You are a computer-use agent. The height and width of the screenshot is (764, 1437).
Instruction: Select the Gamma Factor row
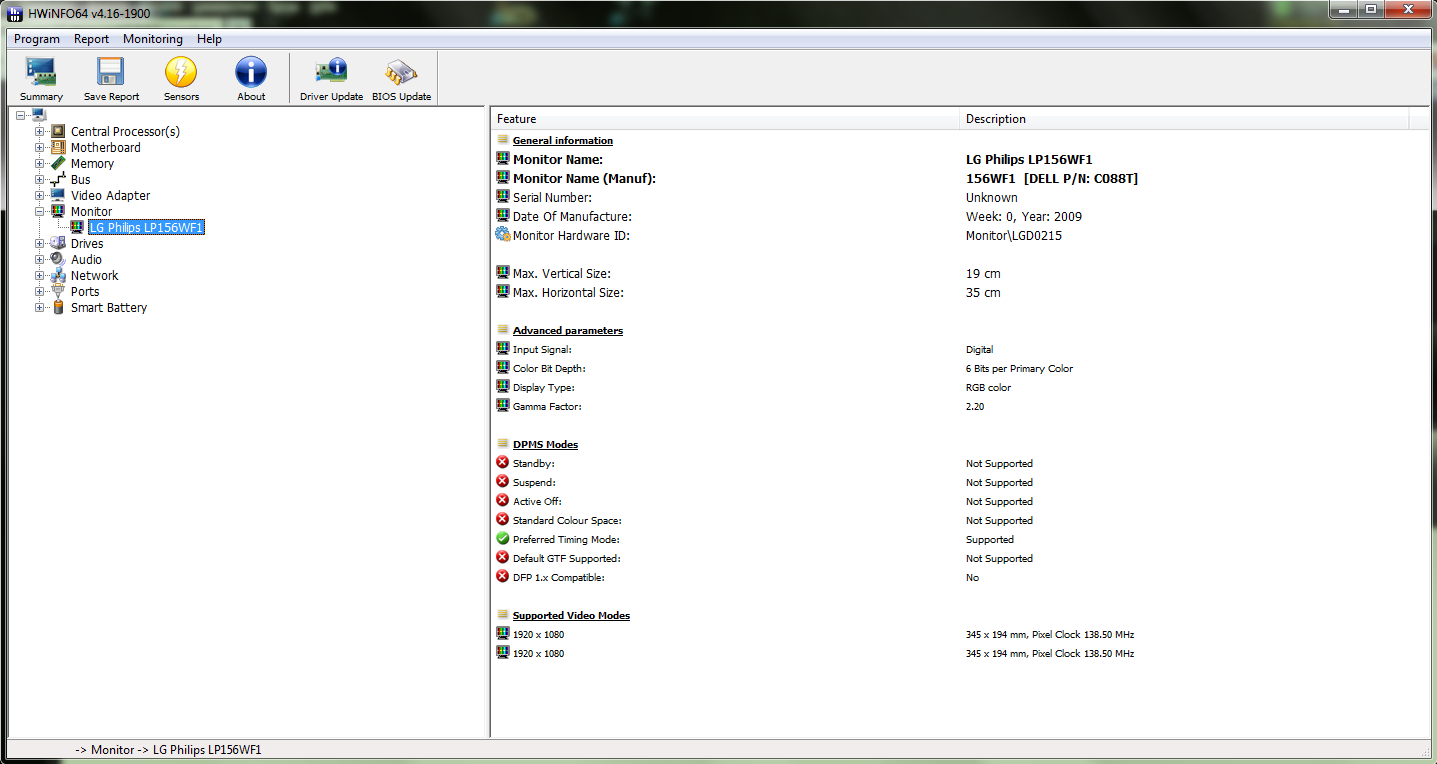pos(960,406)
